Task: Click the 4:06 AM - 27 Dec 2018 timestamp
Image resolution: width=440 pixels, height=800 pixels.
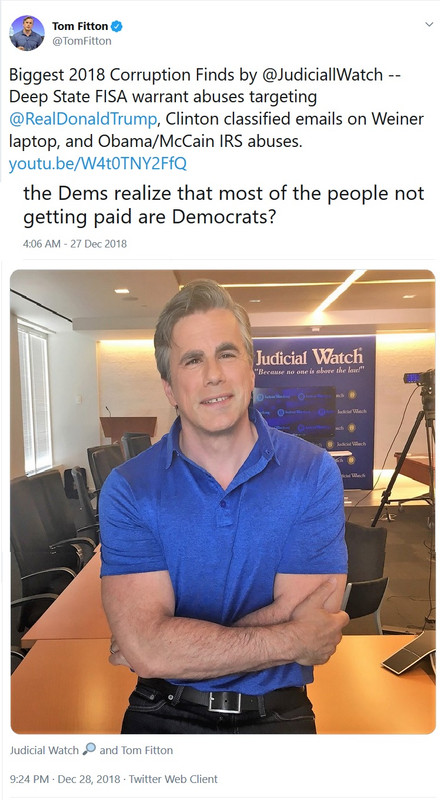Action: (75, 244)
